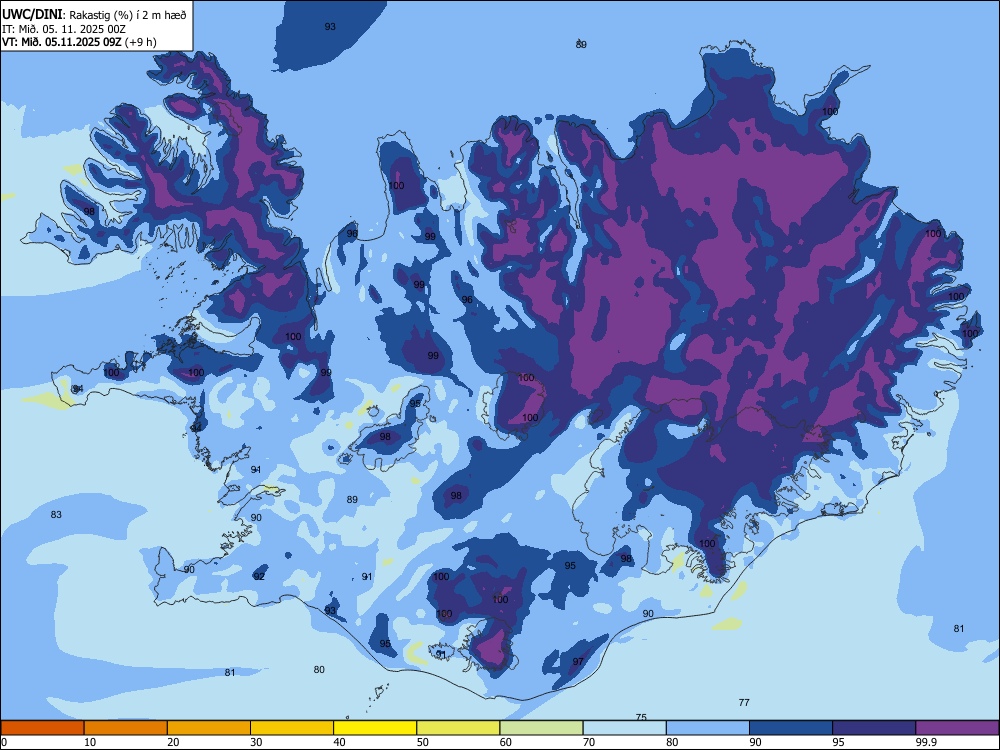Click the 'Rakastig (%) í 2 m hæð' label
Image resolution: width=1000 pixels, height=750 pixels.
pos(128,15)
